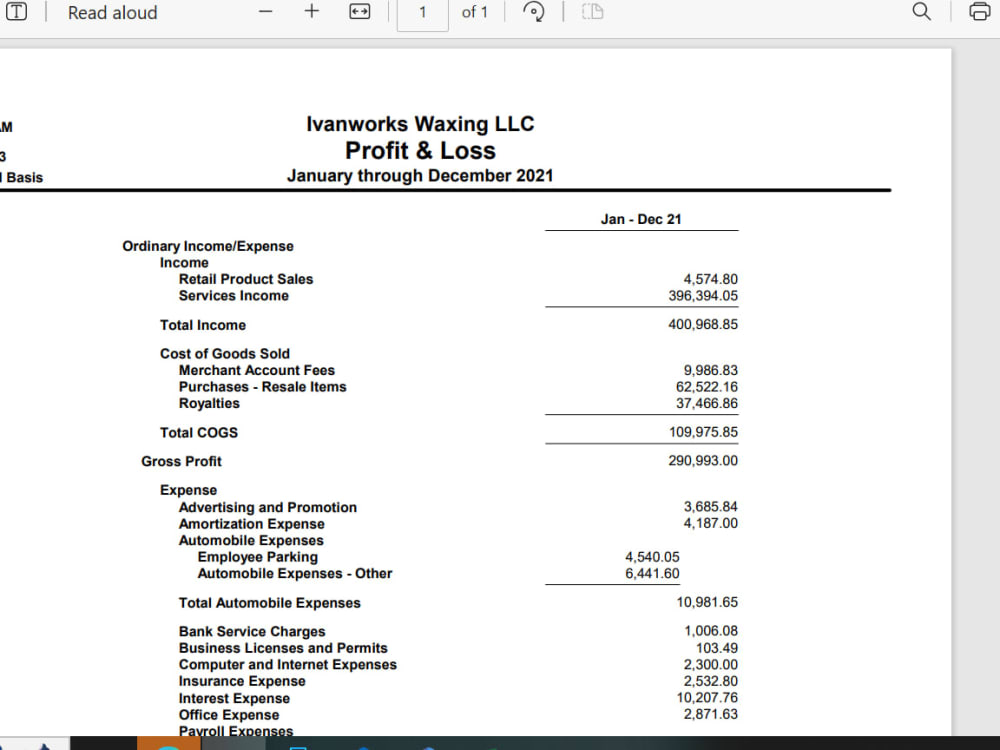Screen dimensions: 1000x750
Task: Click 'Advertising and Promotion' row label
Action: click(268, 508)
